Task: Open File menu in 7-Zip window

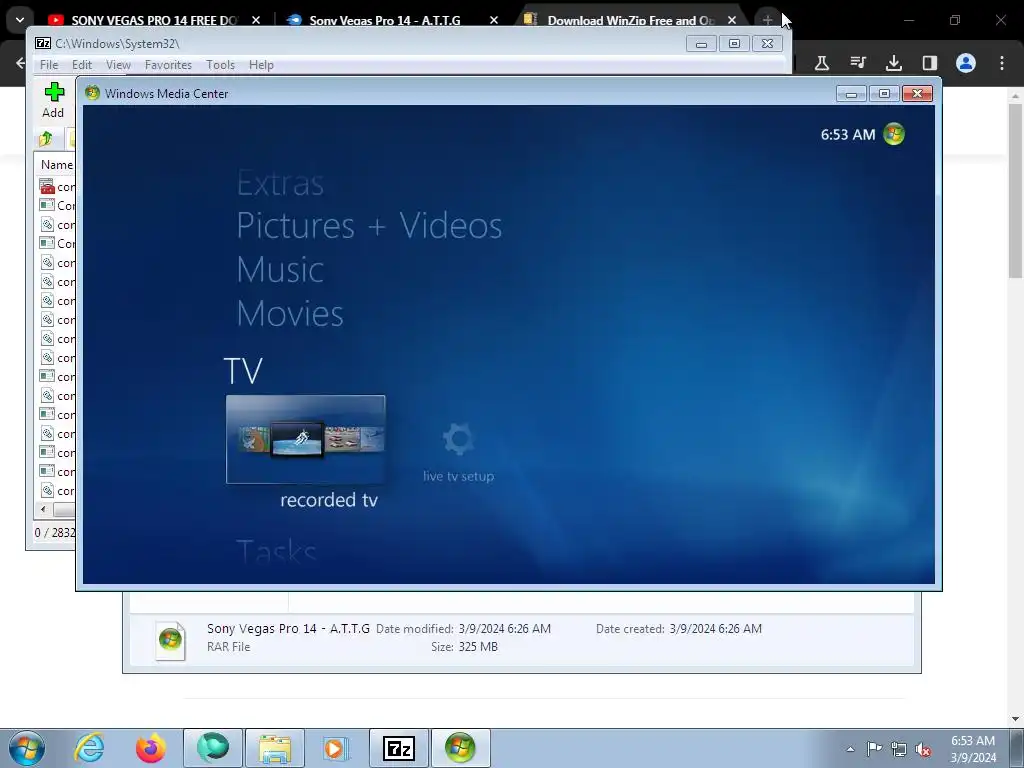Action: pos(49,65)
